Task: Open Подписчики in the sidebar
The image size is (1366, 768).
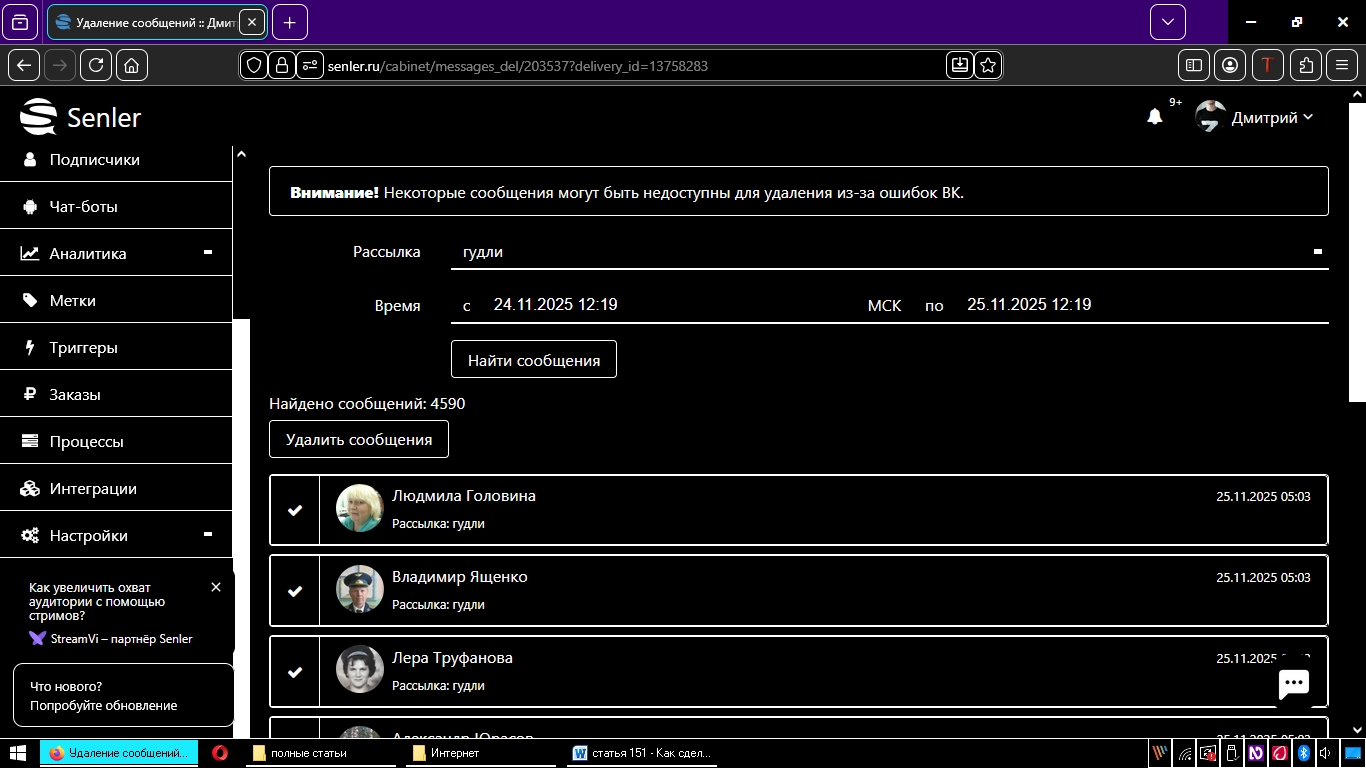Action: coord(95,159)
